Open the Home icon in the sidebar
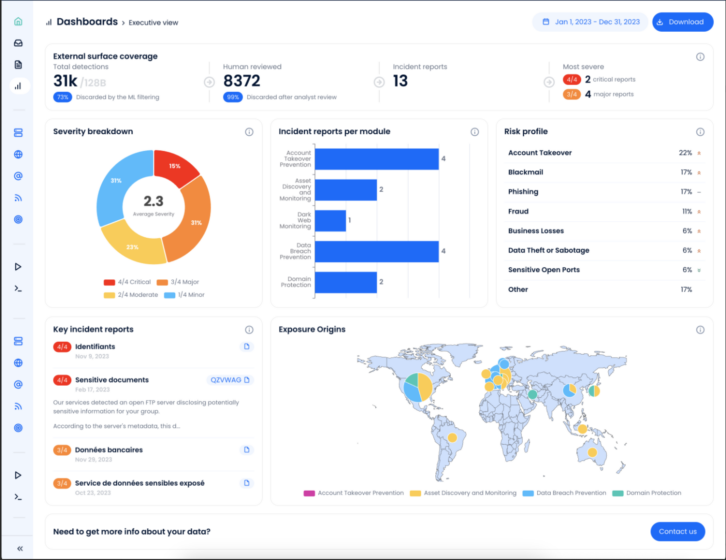Image resolution: width=726 pixels, height=560 pixels. tap(18, 21)
